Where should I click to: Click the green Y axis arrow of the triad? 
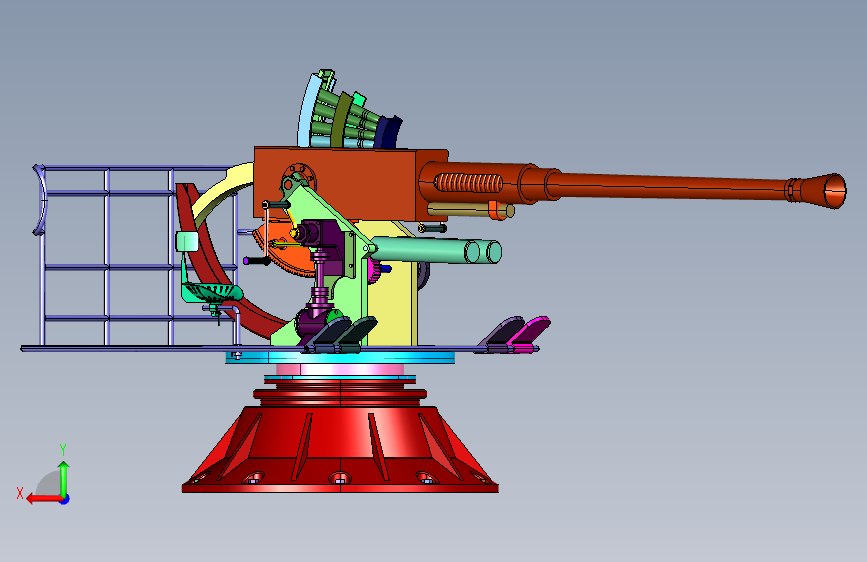coord(64,479)
